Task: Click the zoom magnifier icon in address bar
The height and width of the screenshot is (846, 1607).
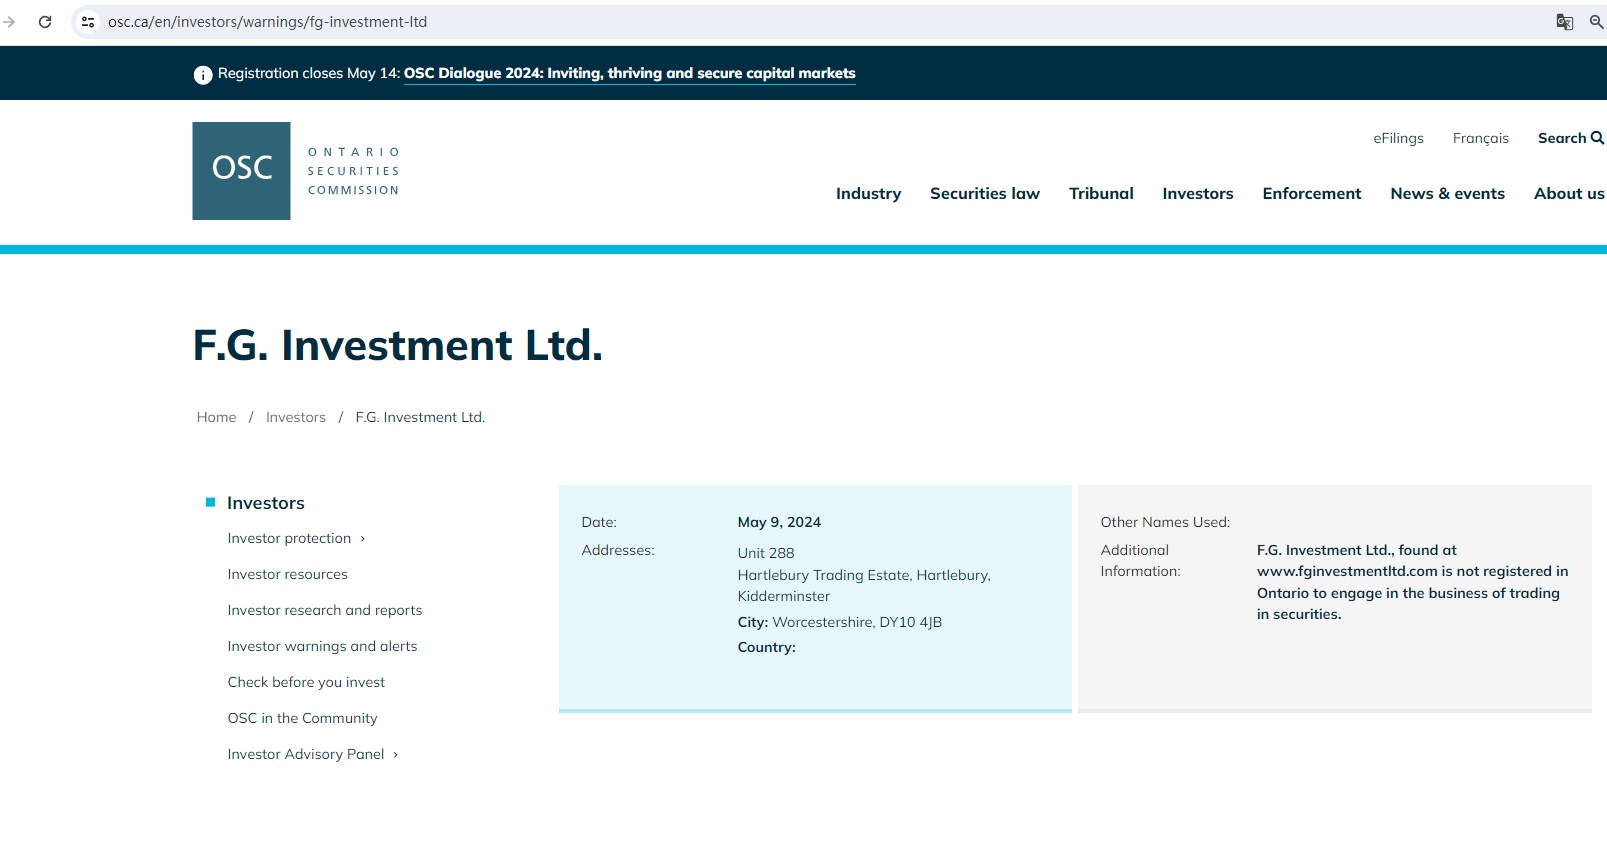Action: click(x=1597, y=22)
